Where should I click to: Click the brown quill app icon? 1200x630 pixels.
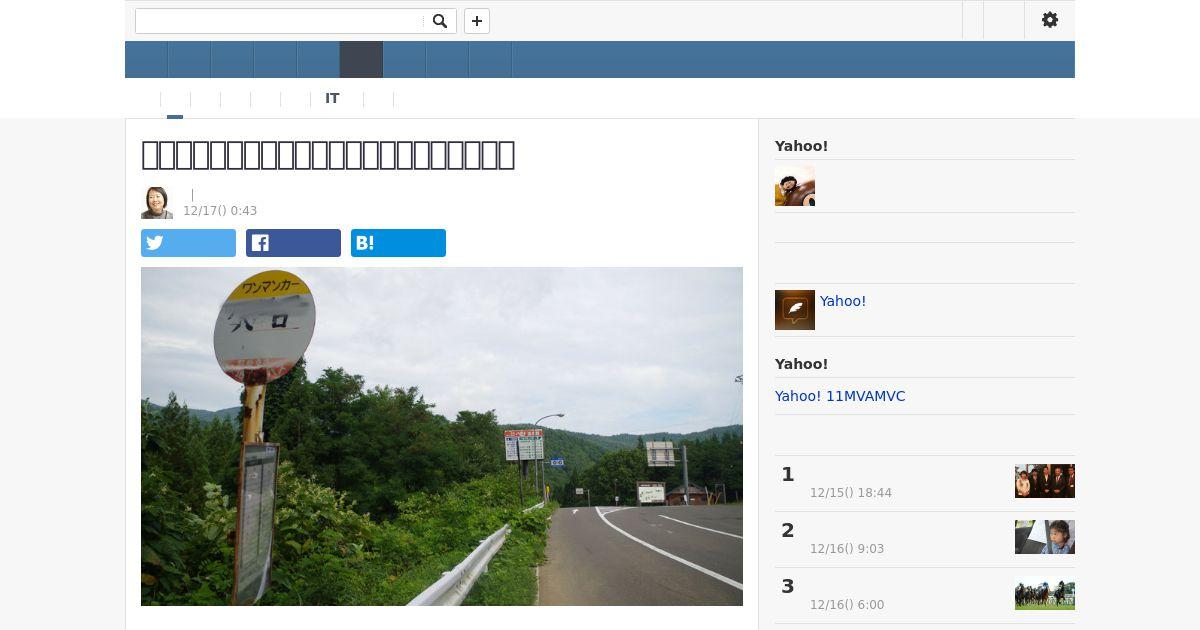pos(795,310)
